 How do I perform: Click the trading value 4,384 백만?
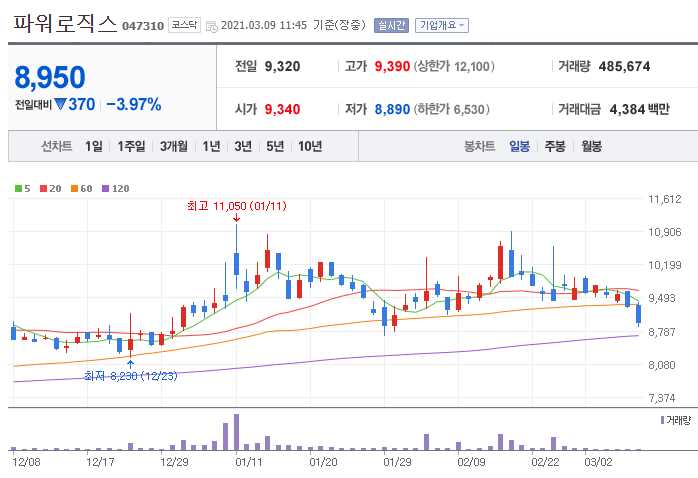click(639, 109)
